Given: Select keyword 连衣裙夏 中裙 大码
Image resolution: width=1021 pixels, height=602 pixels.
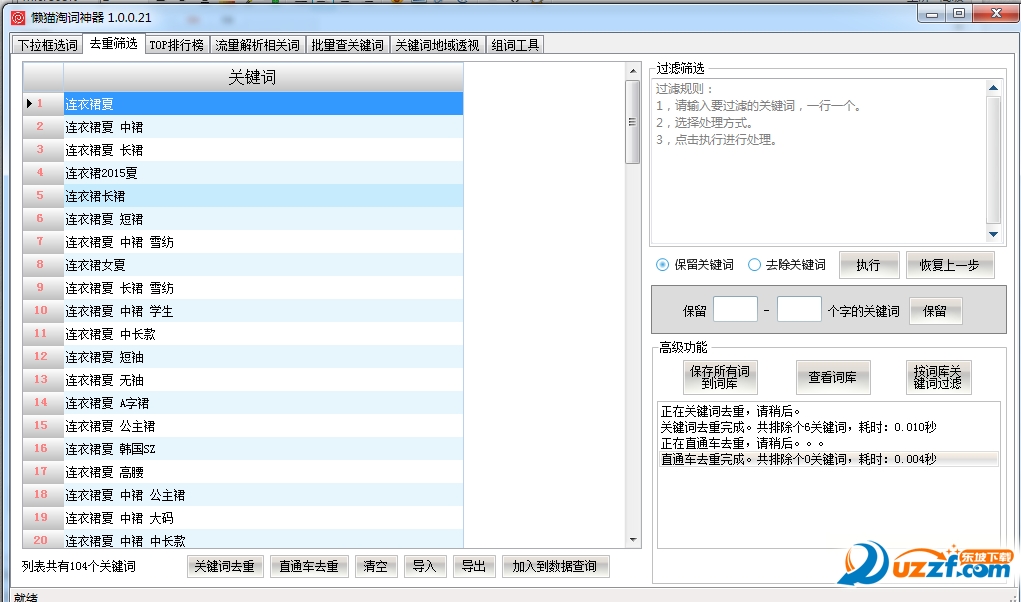Looking at the screenshot, I should pyautogui.click(x=263, y=518).
